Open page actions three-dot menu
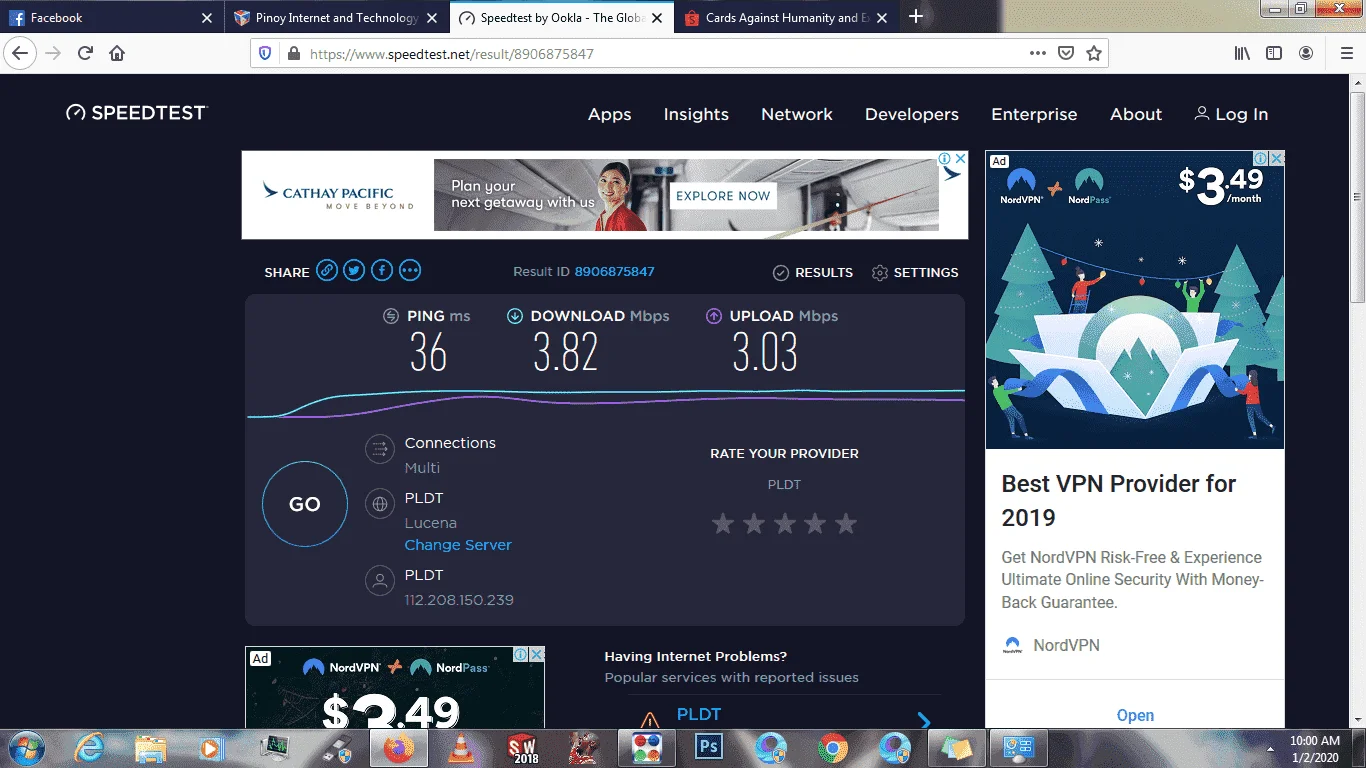The height and width of the screenshot is (768, 1366). click(x=1038, y=54)
